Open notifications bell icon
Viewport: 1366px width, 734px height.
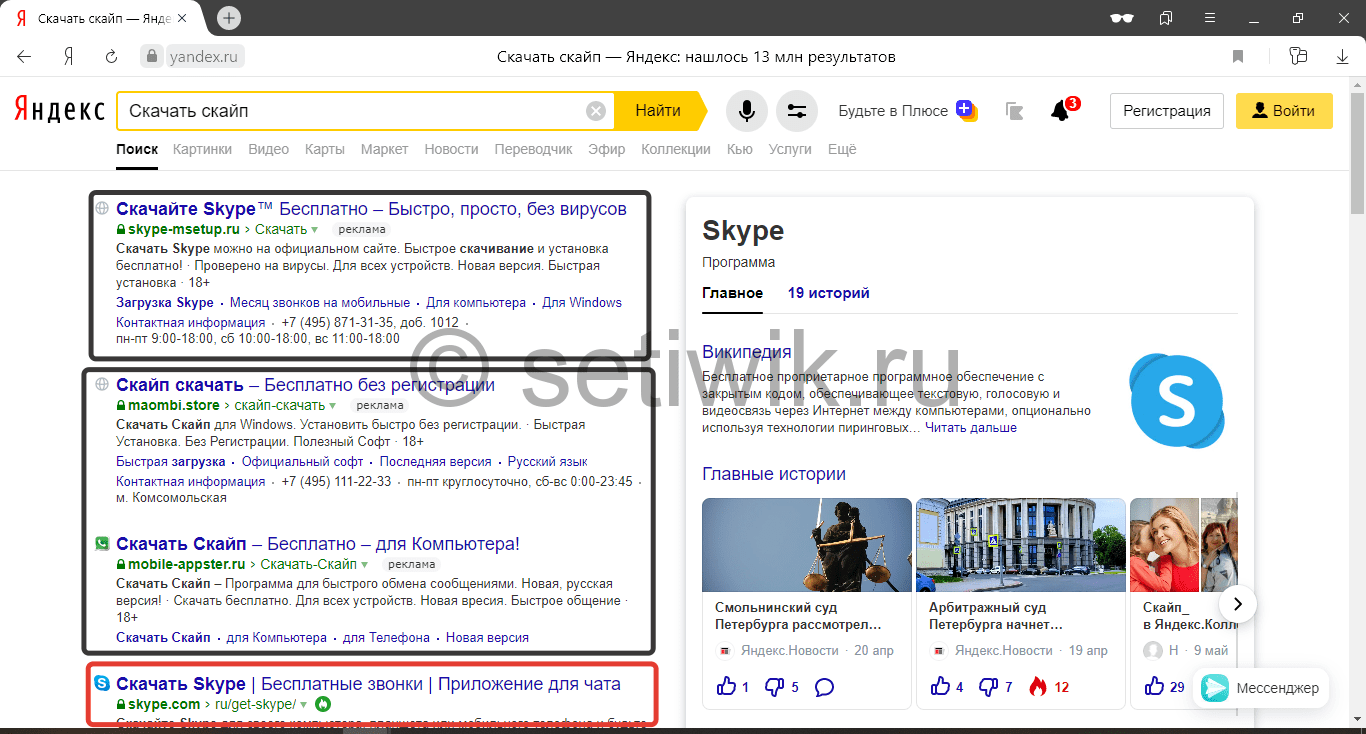tap(1060, 111)
